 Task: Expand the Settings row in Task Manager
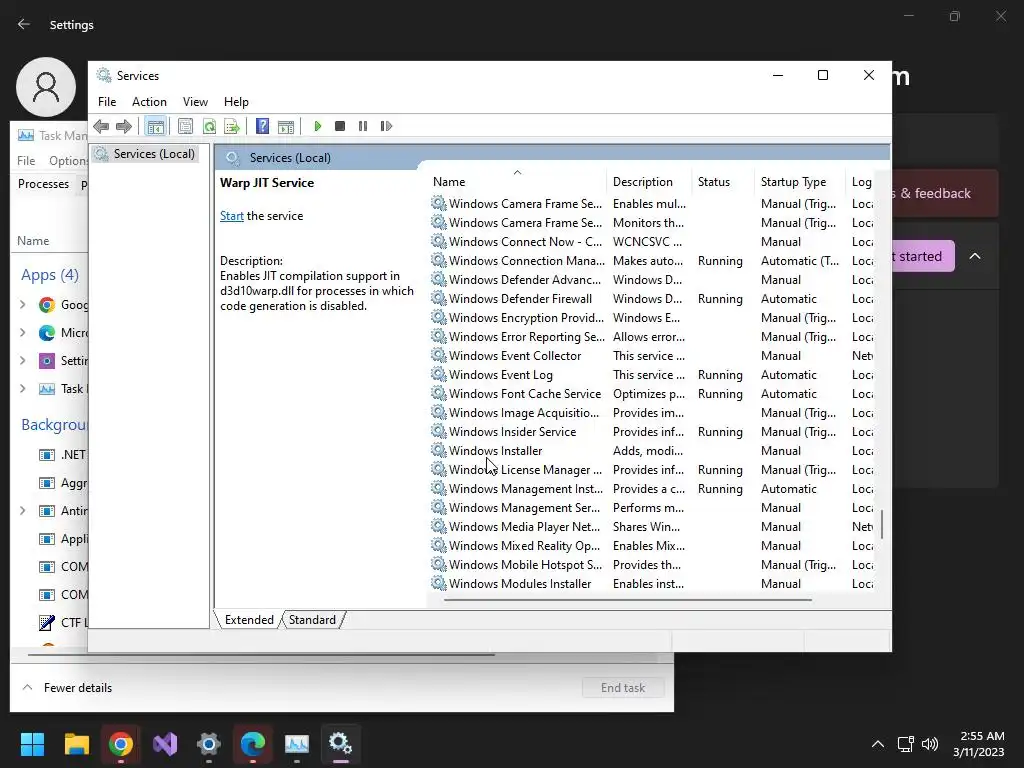[23, 360]
